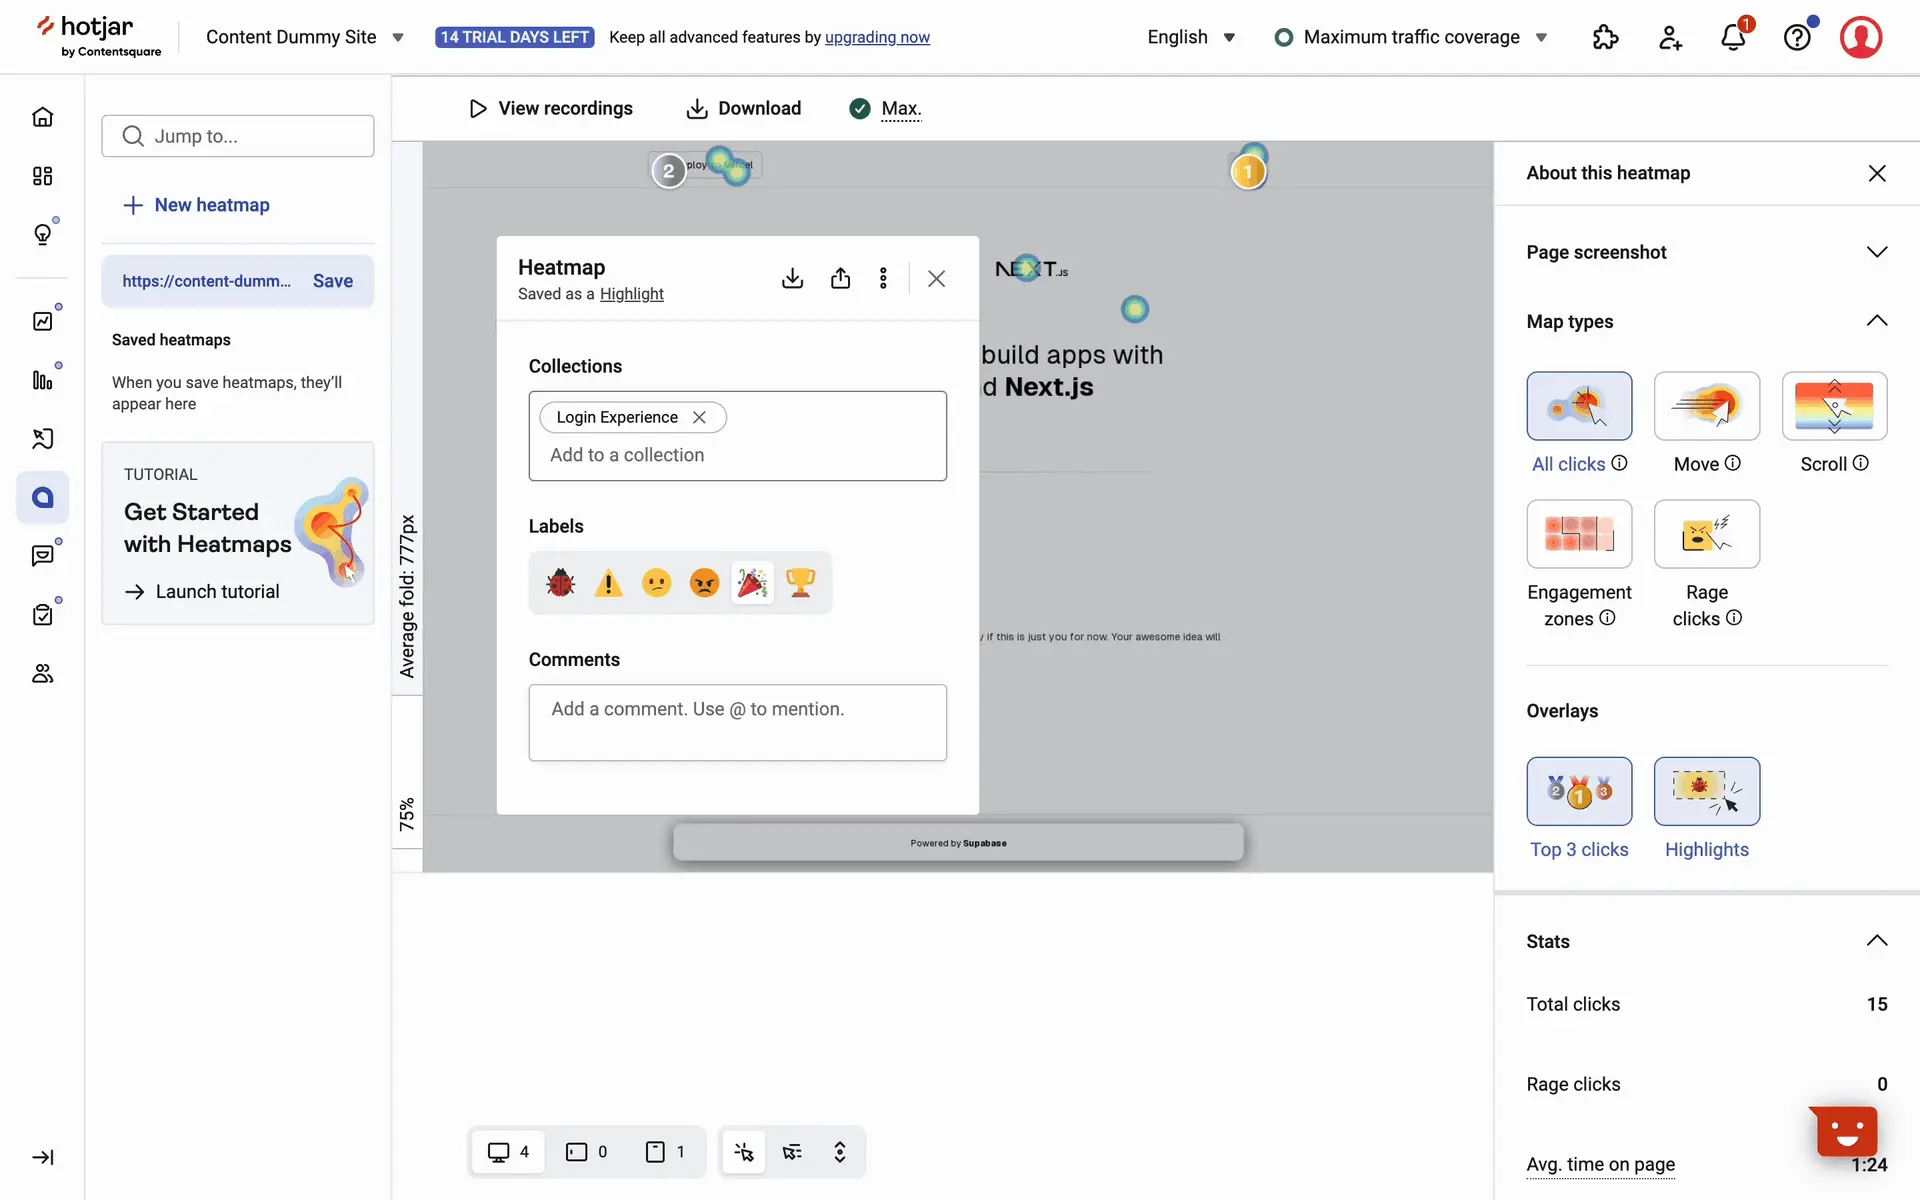The height and width of the screenshot is (1200, 1920).
Task: Click the View recordings button
Action: coord(551,108)
